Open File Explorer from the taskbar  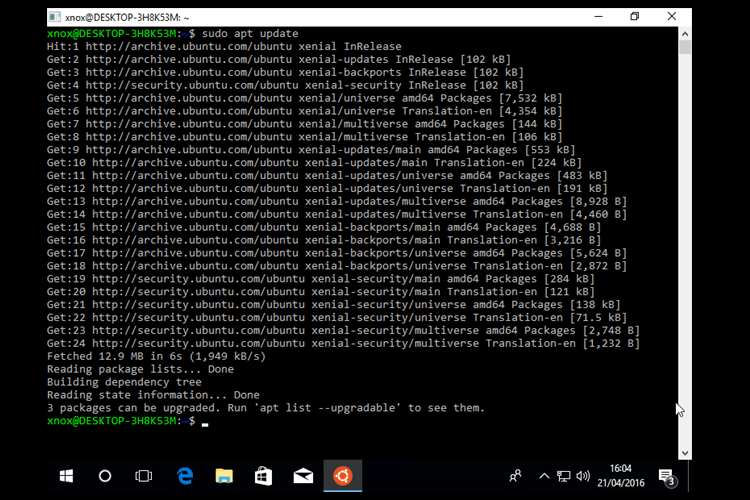[224, 476]
